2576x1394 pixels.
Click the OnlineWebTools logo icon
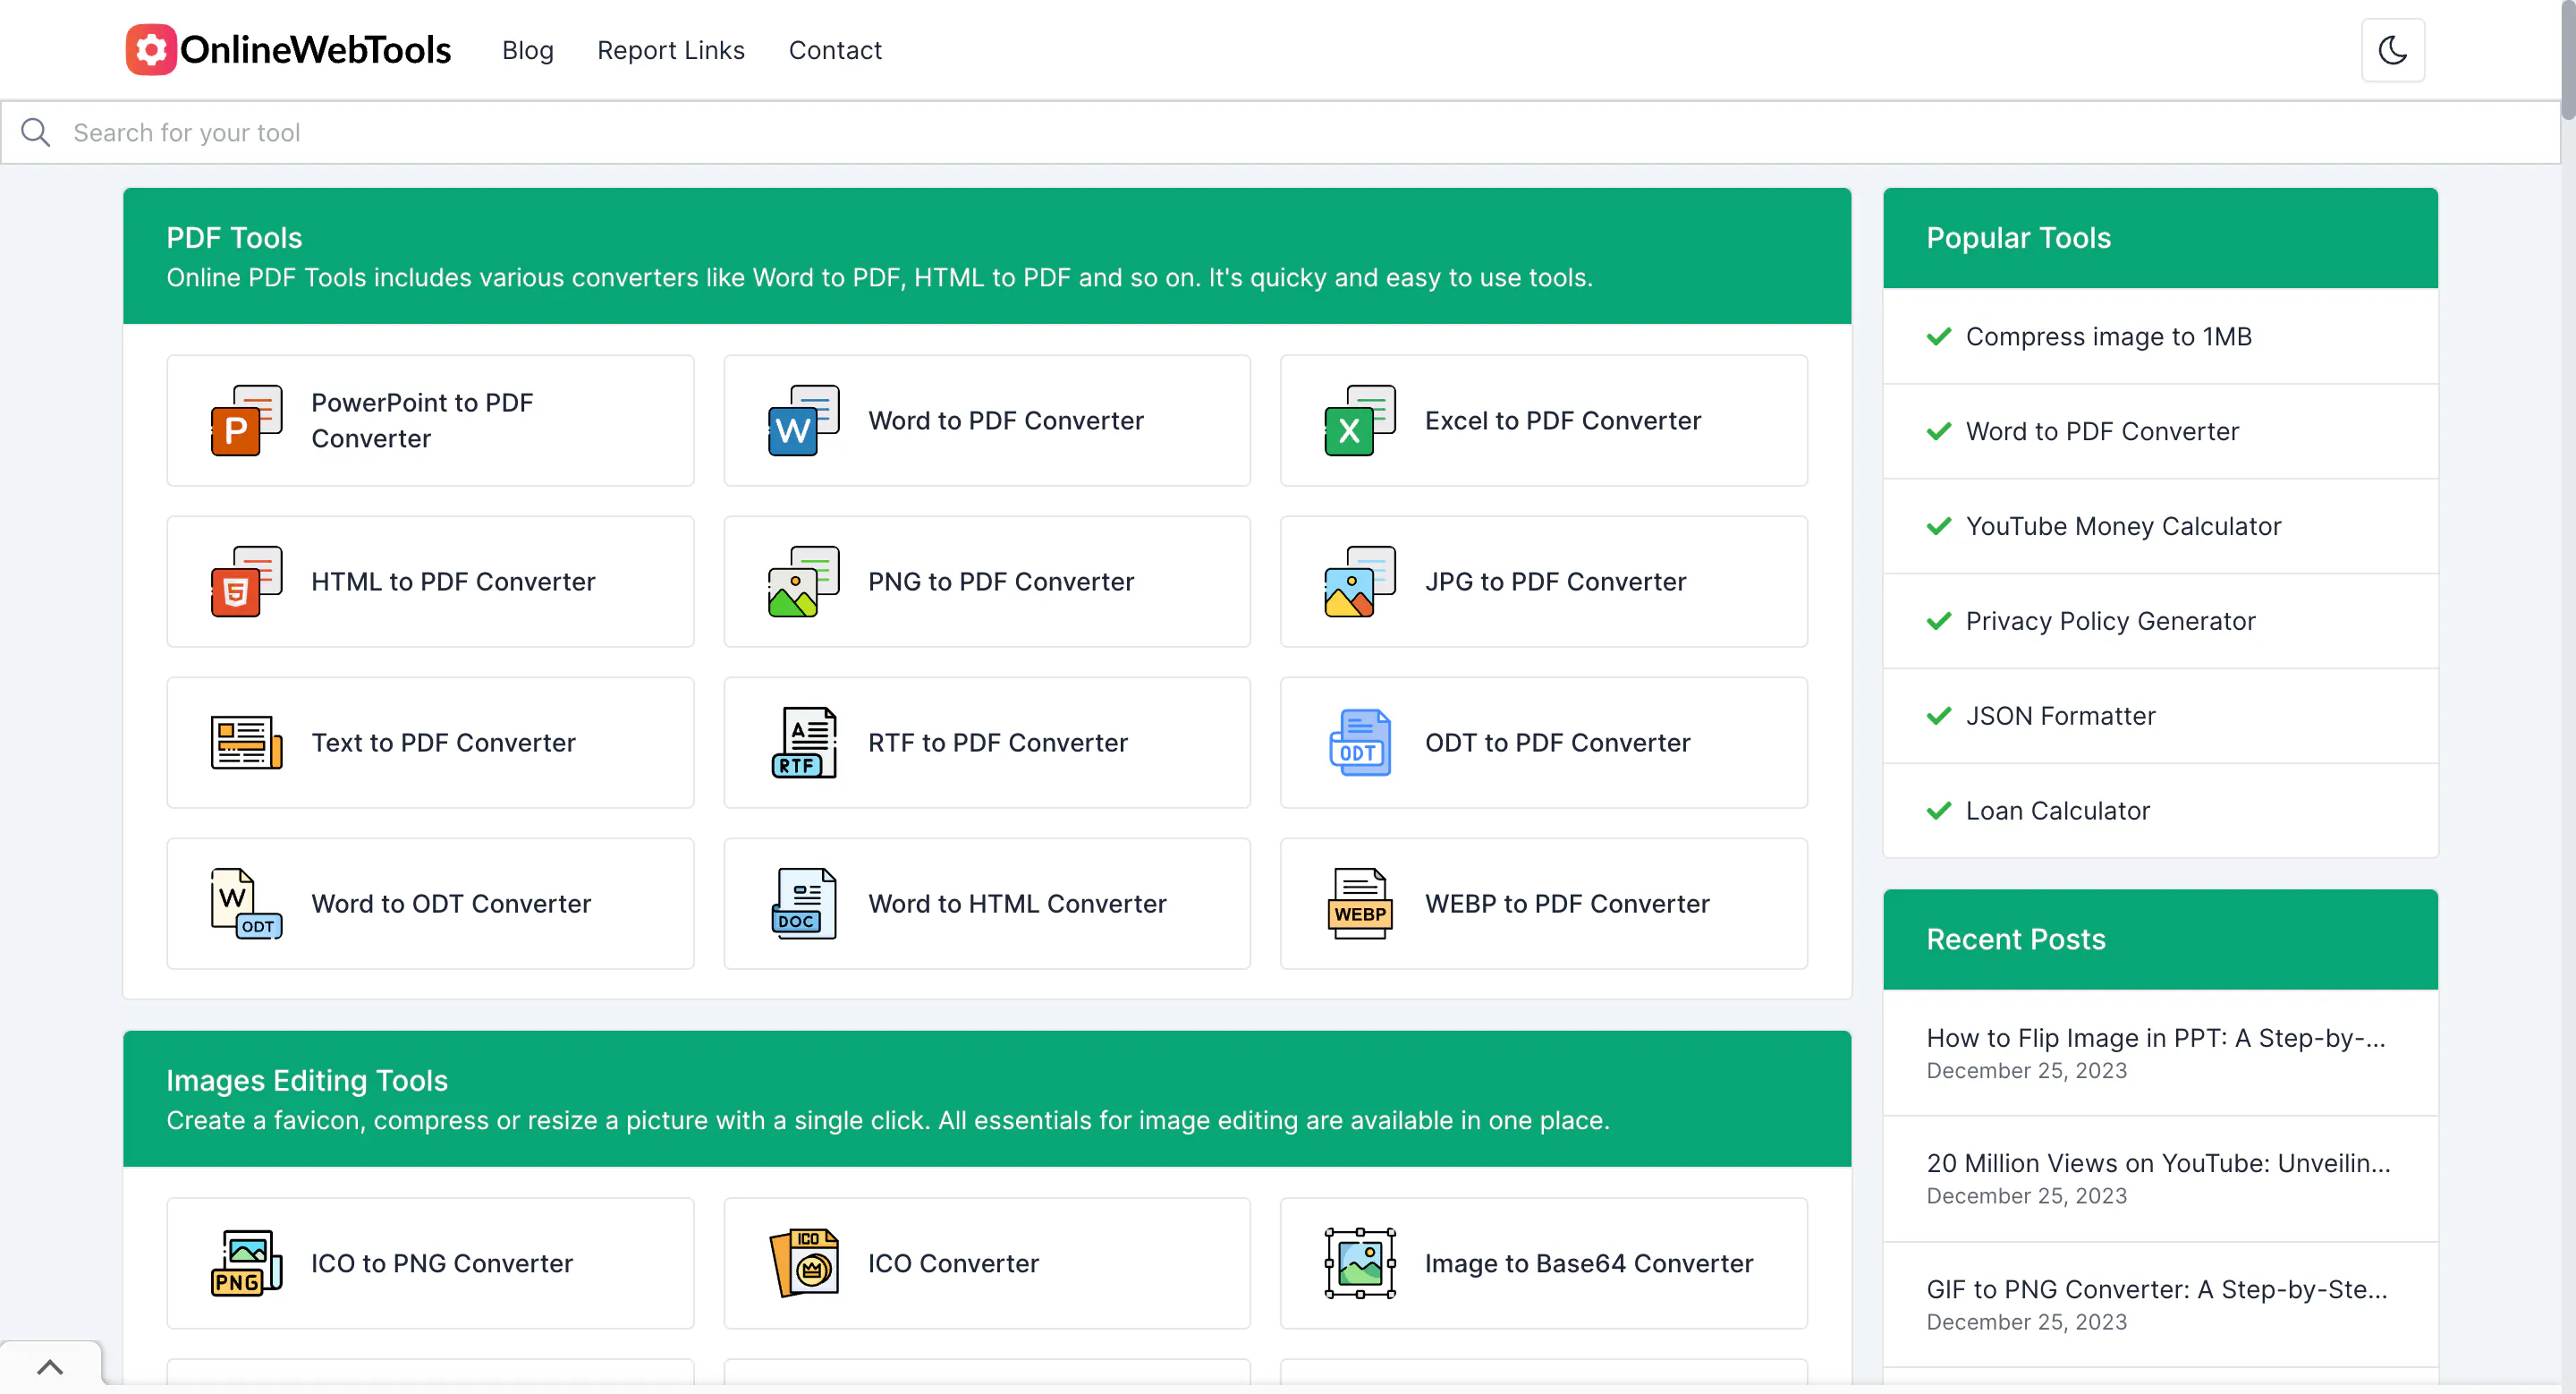[151, 49]
